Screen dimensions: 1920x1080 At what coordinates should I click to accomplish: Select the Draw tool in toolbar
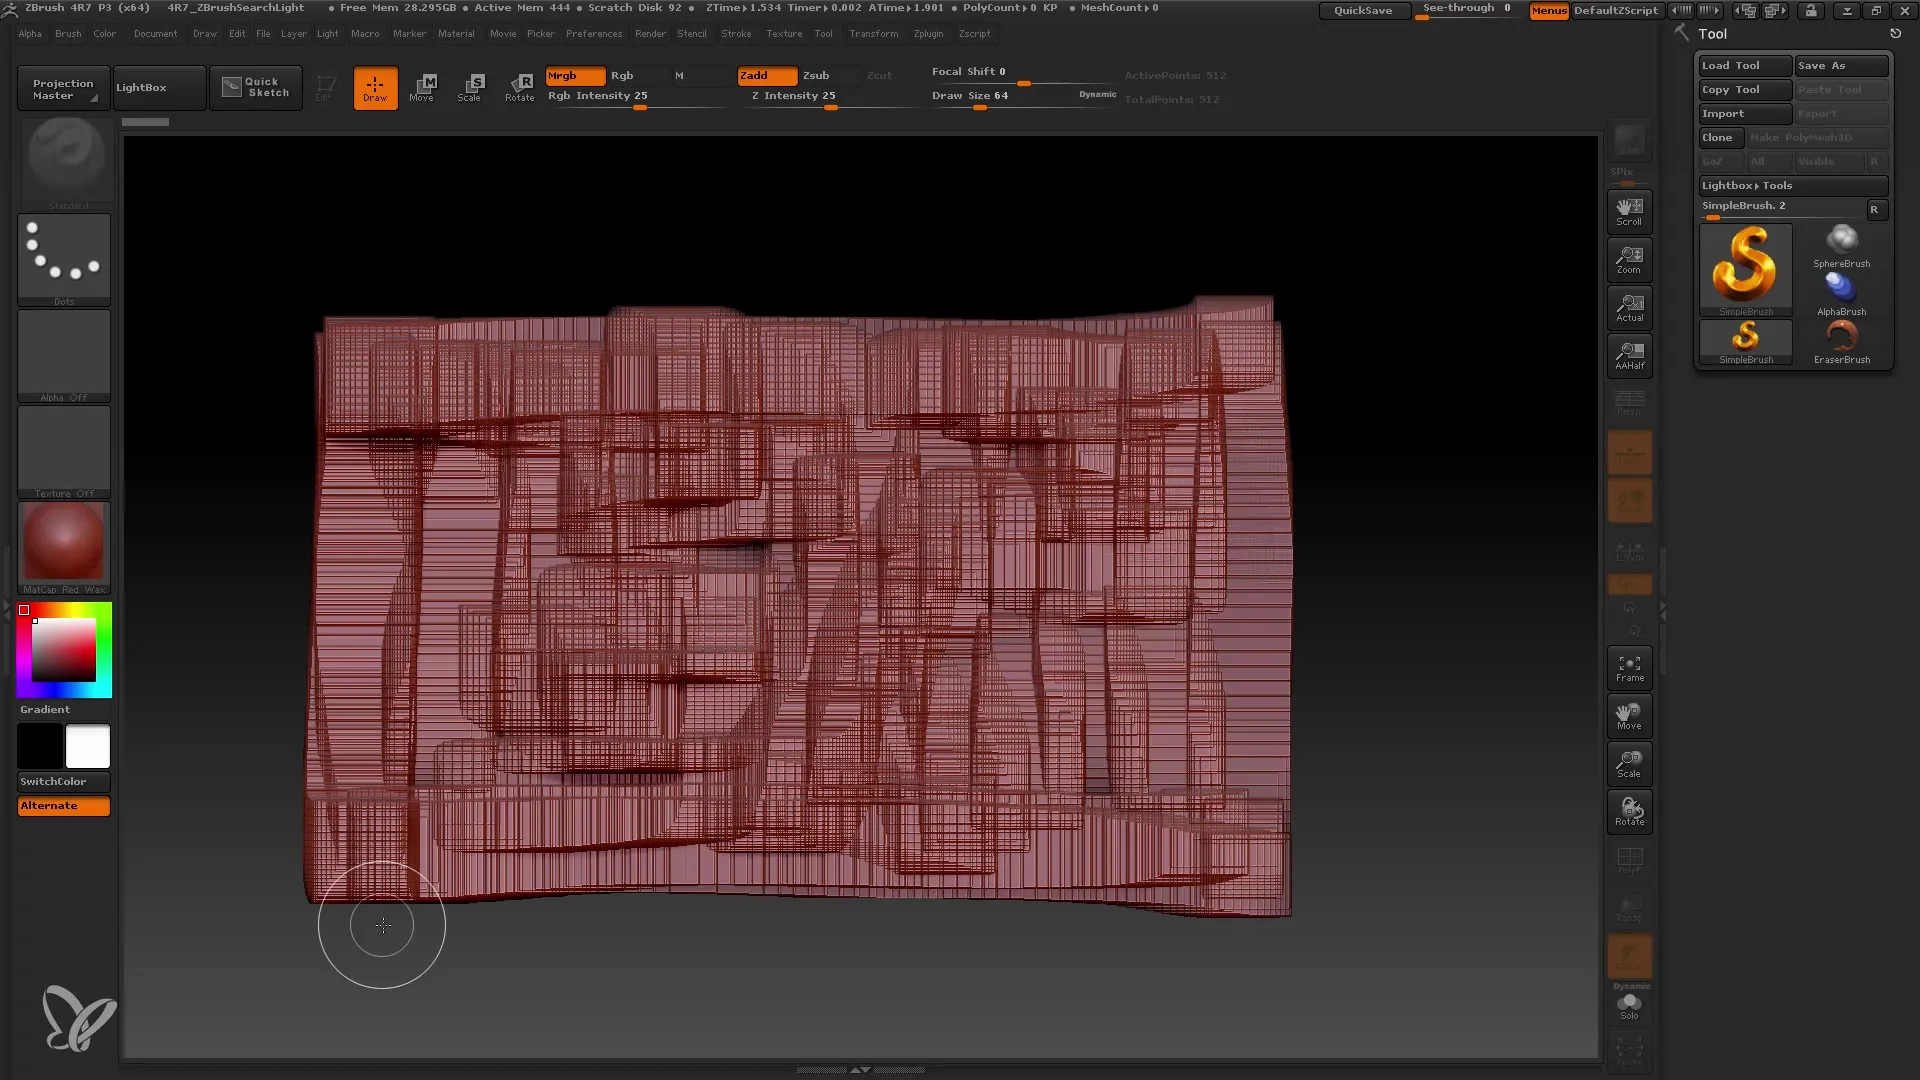[376, 86]
